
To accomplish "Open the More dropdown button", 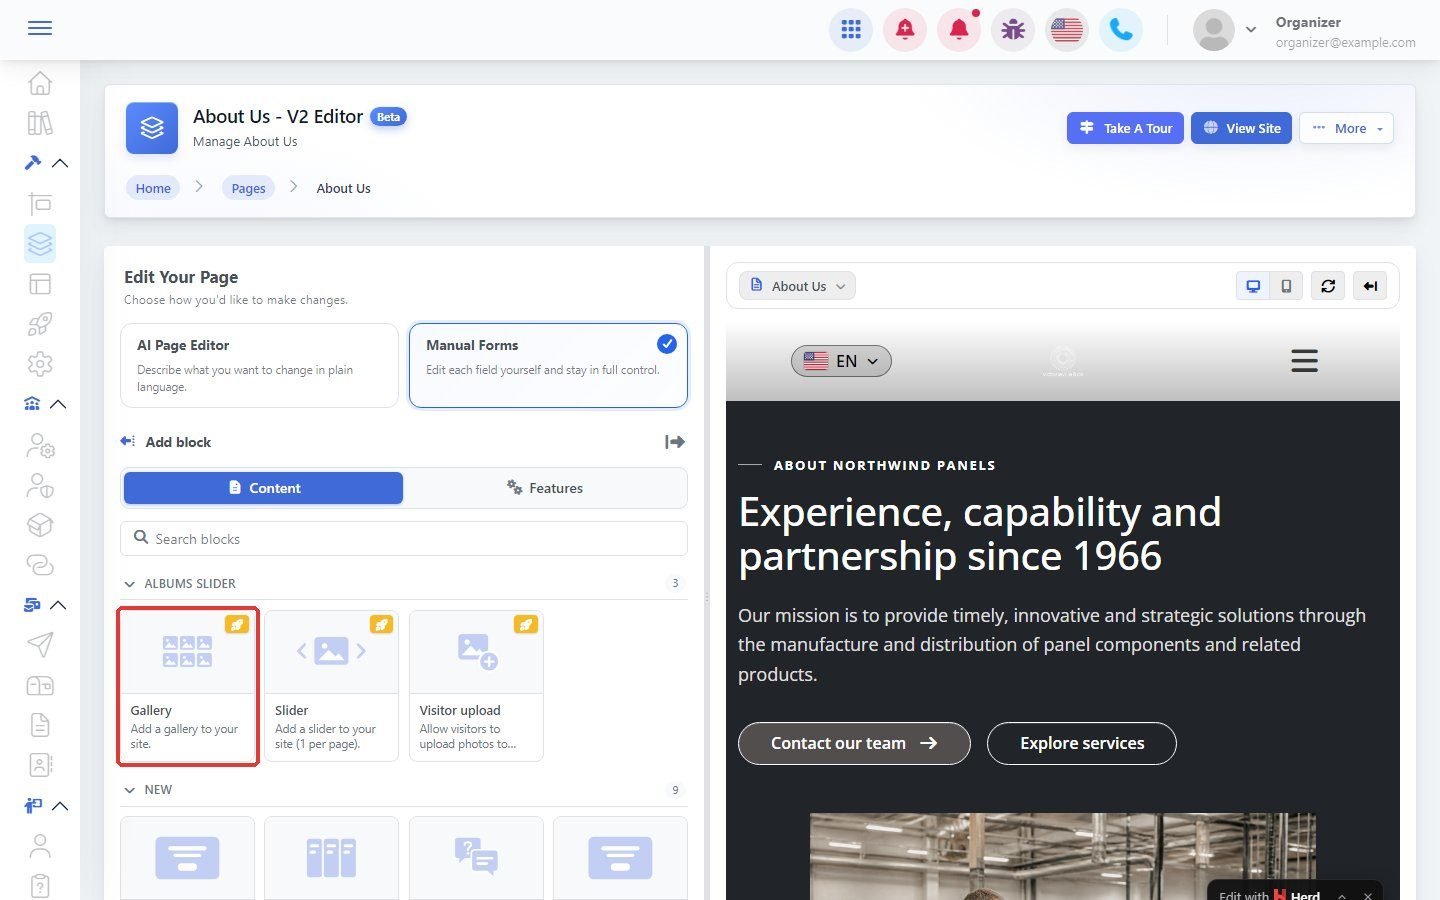I will tap(1346, 128).
